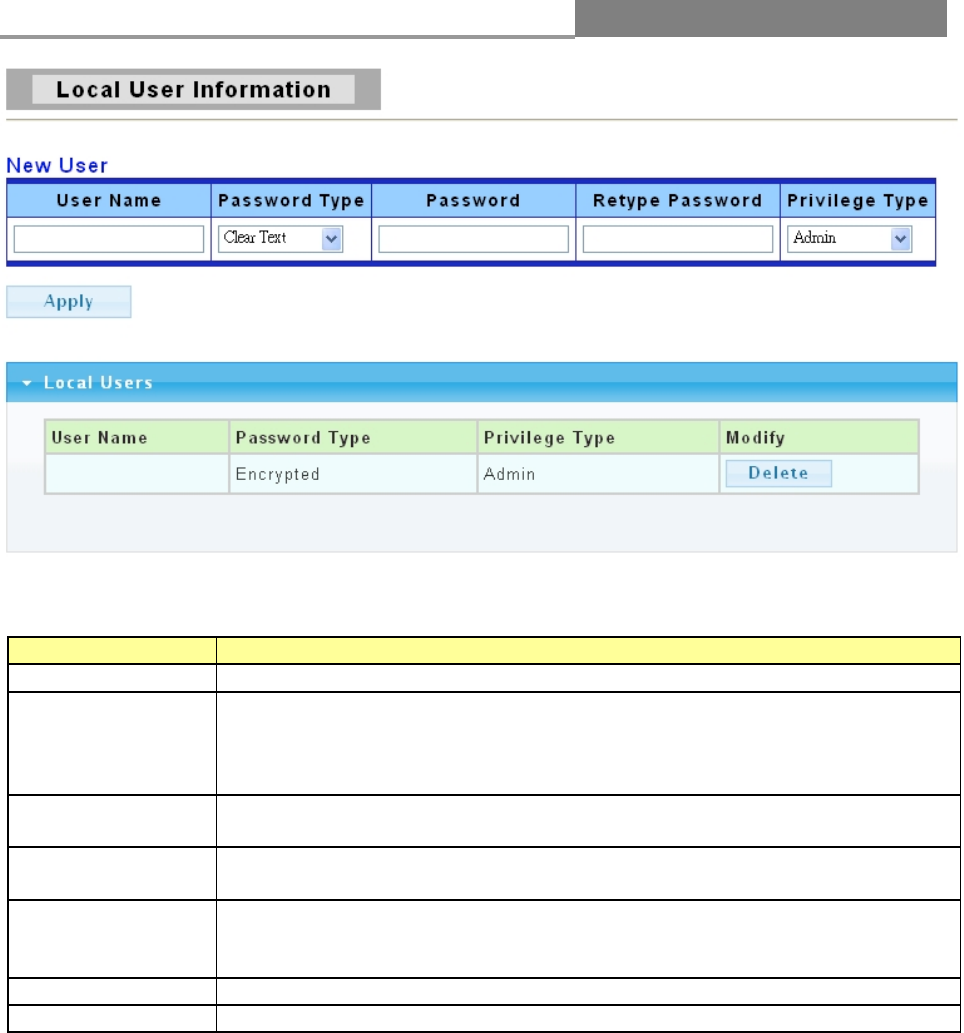Open the Password Type dropdown showing Clear Text
The width and height of the screenshot is (964, 1033).
[x=280, y=238]
